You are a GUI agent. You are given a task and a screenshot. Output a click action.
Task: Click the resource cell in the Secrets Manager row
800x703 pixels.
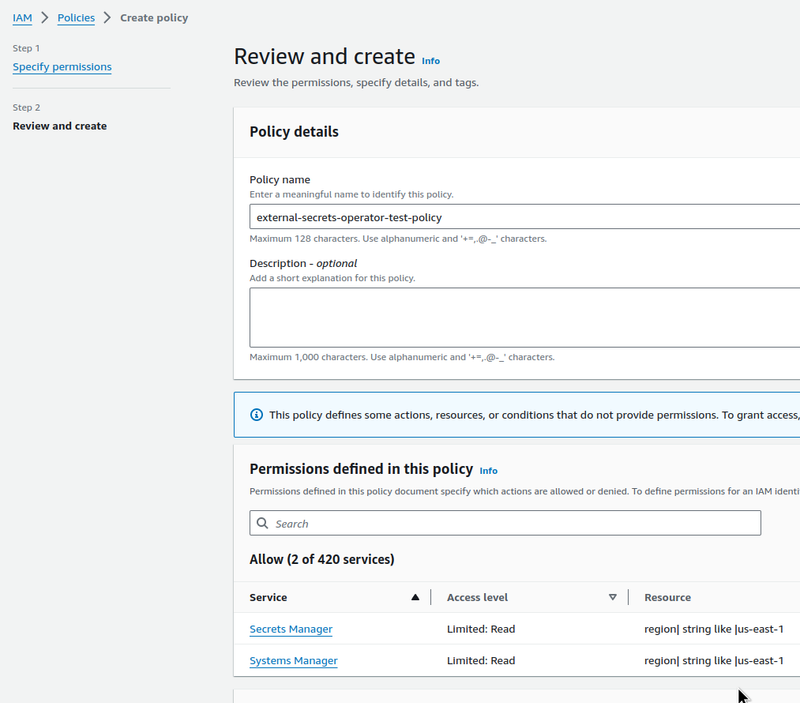(x=714, y=629)
